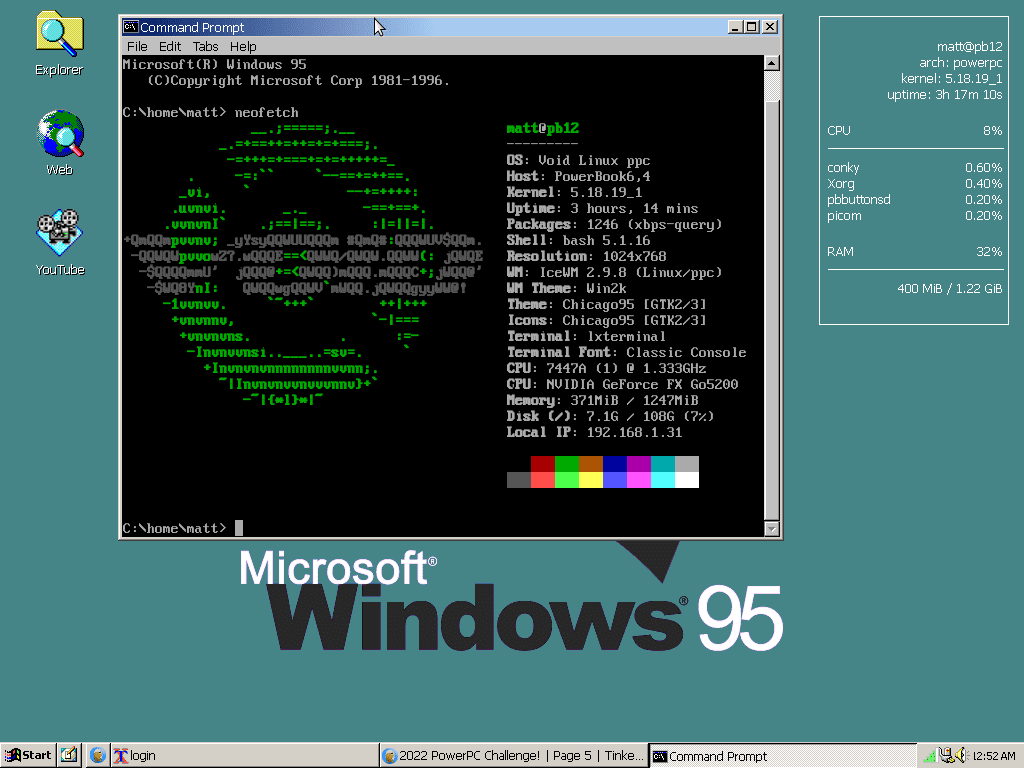Click "400 MiB / 1.22 GiB" in the conky panel
This screenshot has height=768, width=1024.
pyautogui.click(x=950, y=289)
